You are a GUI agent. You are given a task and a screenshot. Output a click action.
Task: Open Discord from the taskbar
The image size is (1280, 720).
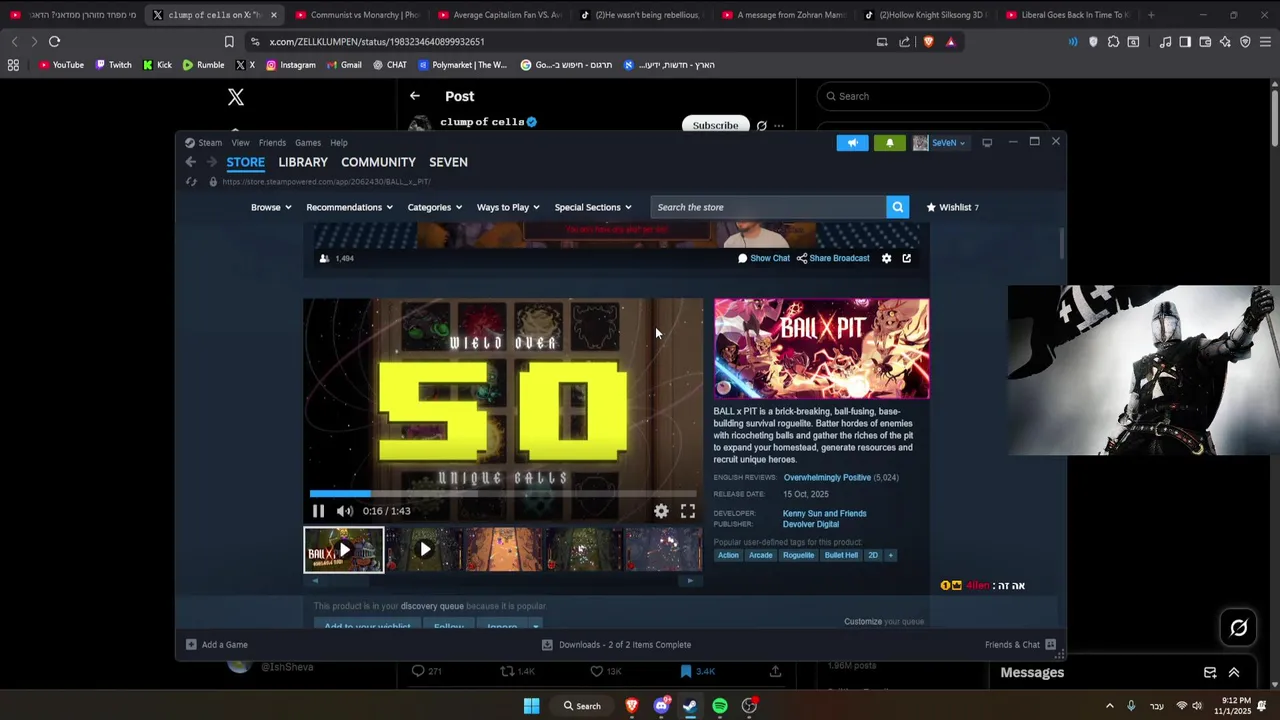(x=661, y=706)
